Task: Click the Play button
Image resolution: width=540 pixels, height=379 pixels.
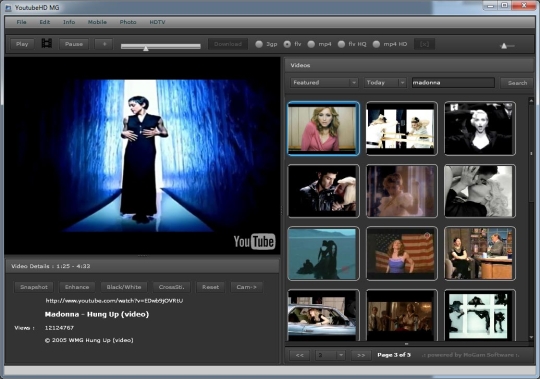Action: pyautogui.click(x=22, y=44)
